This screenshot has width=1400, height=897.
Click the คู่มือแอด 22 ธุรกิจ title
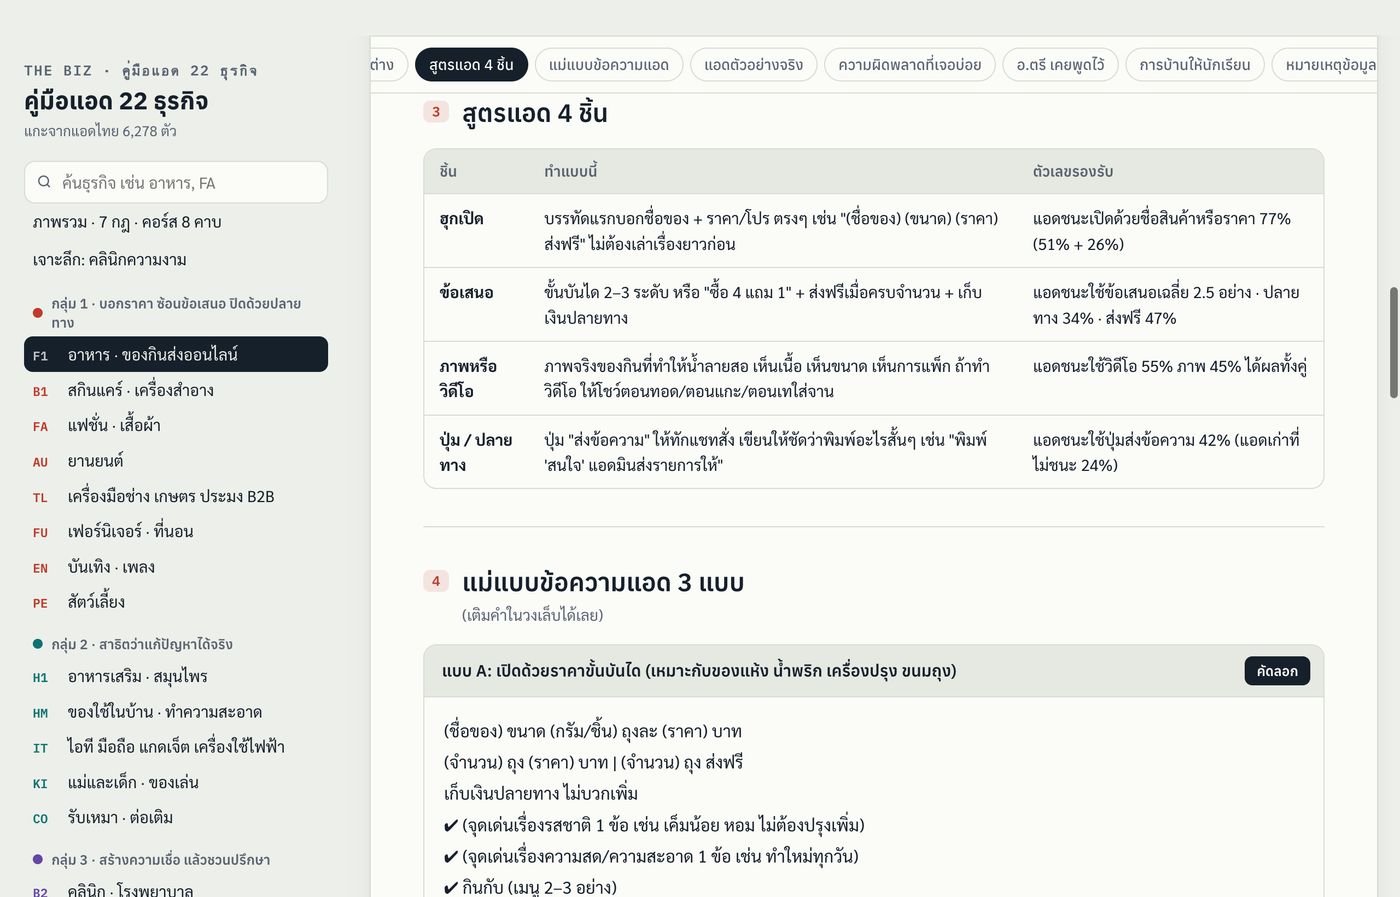(116, 101)
